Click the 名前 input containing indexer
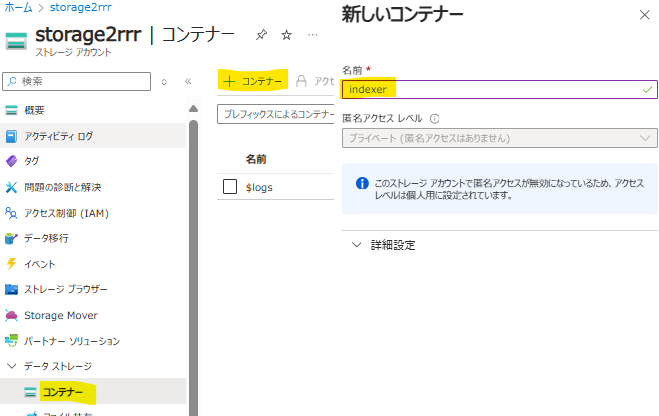Image resolution: width=659 pixels, height=416 pixels. [500, 90]
